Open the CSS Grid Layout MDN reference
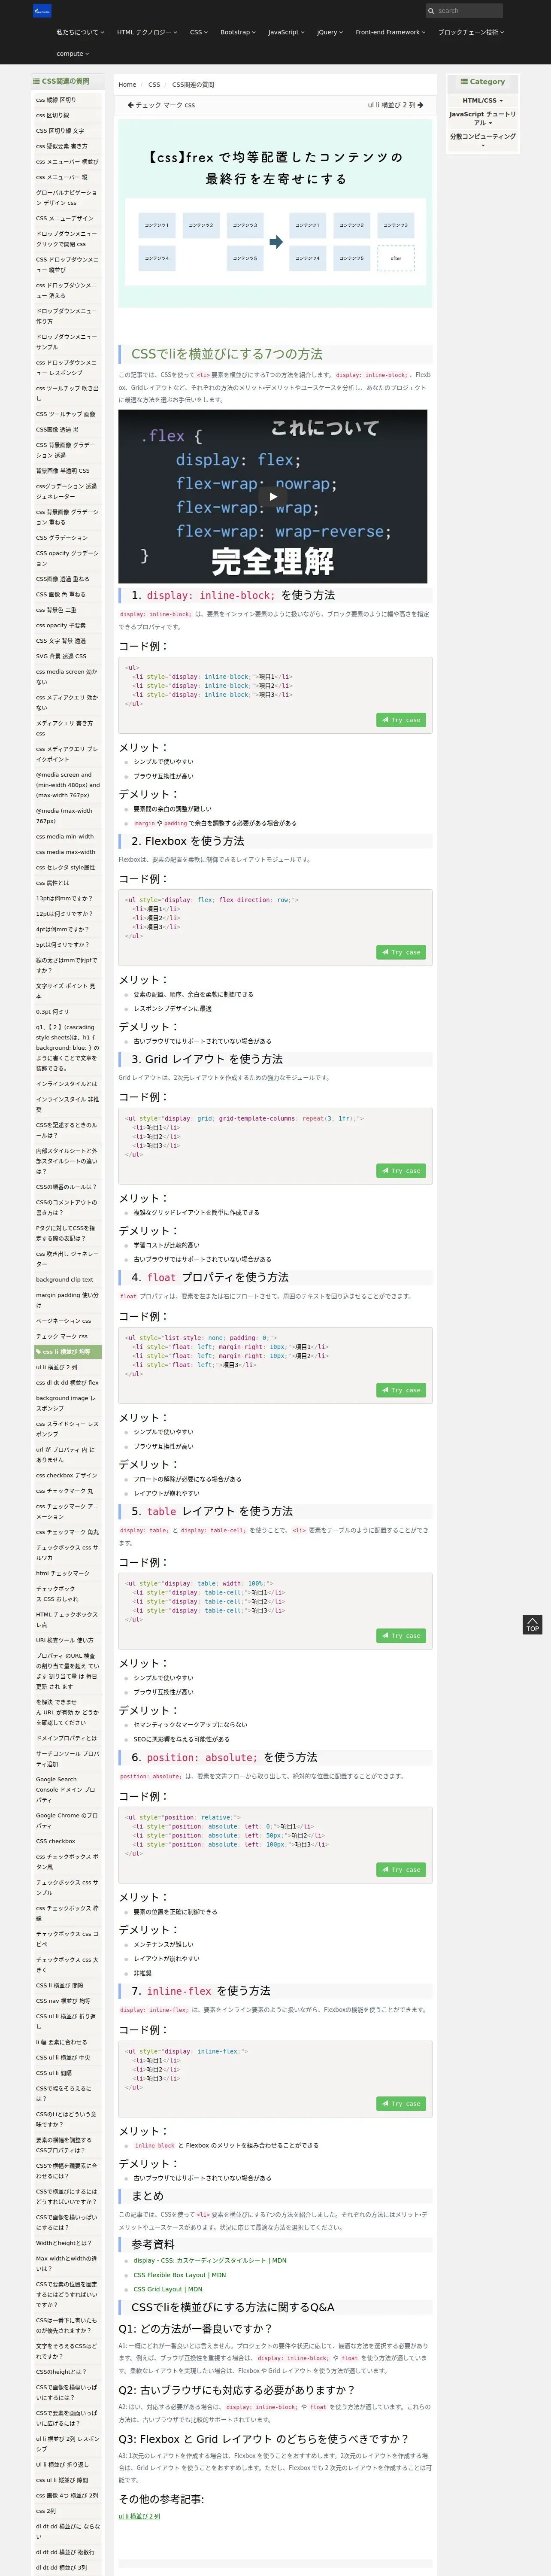The height and width of the screenshot is (2576, 551). 168,2289
